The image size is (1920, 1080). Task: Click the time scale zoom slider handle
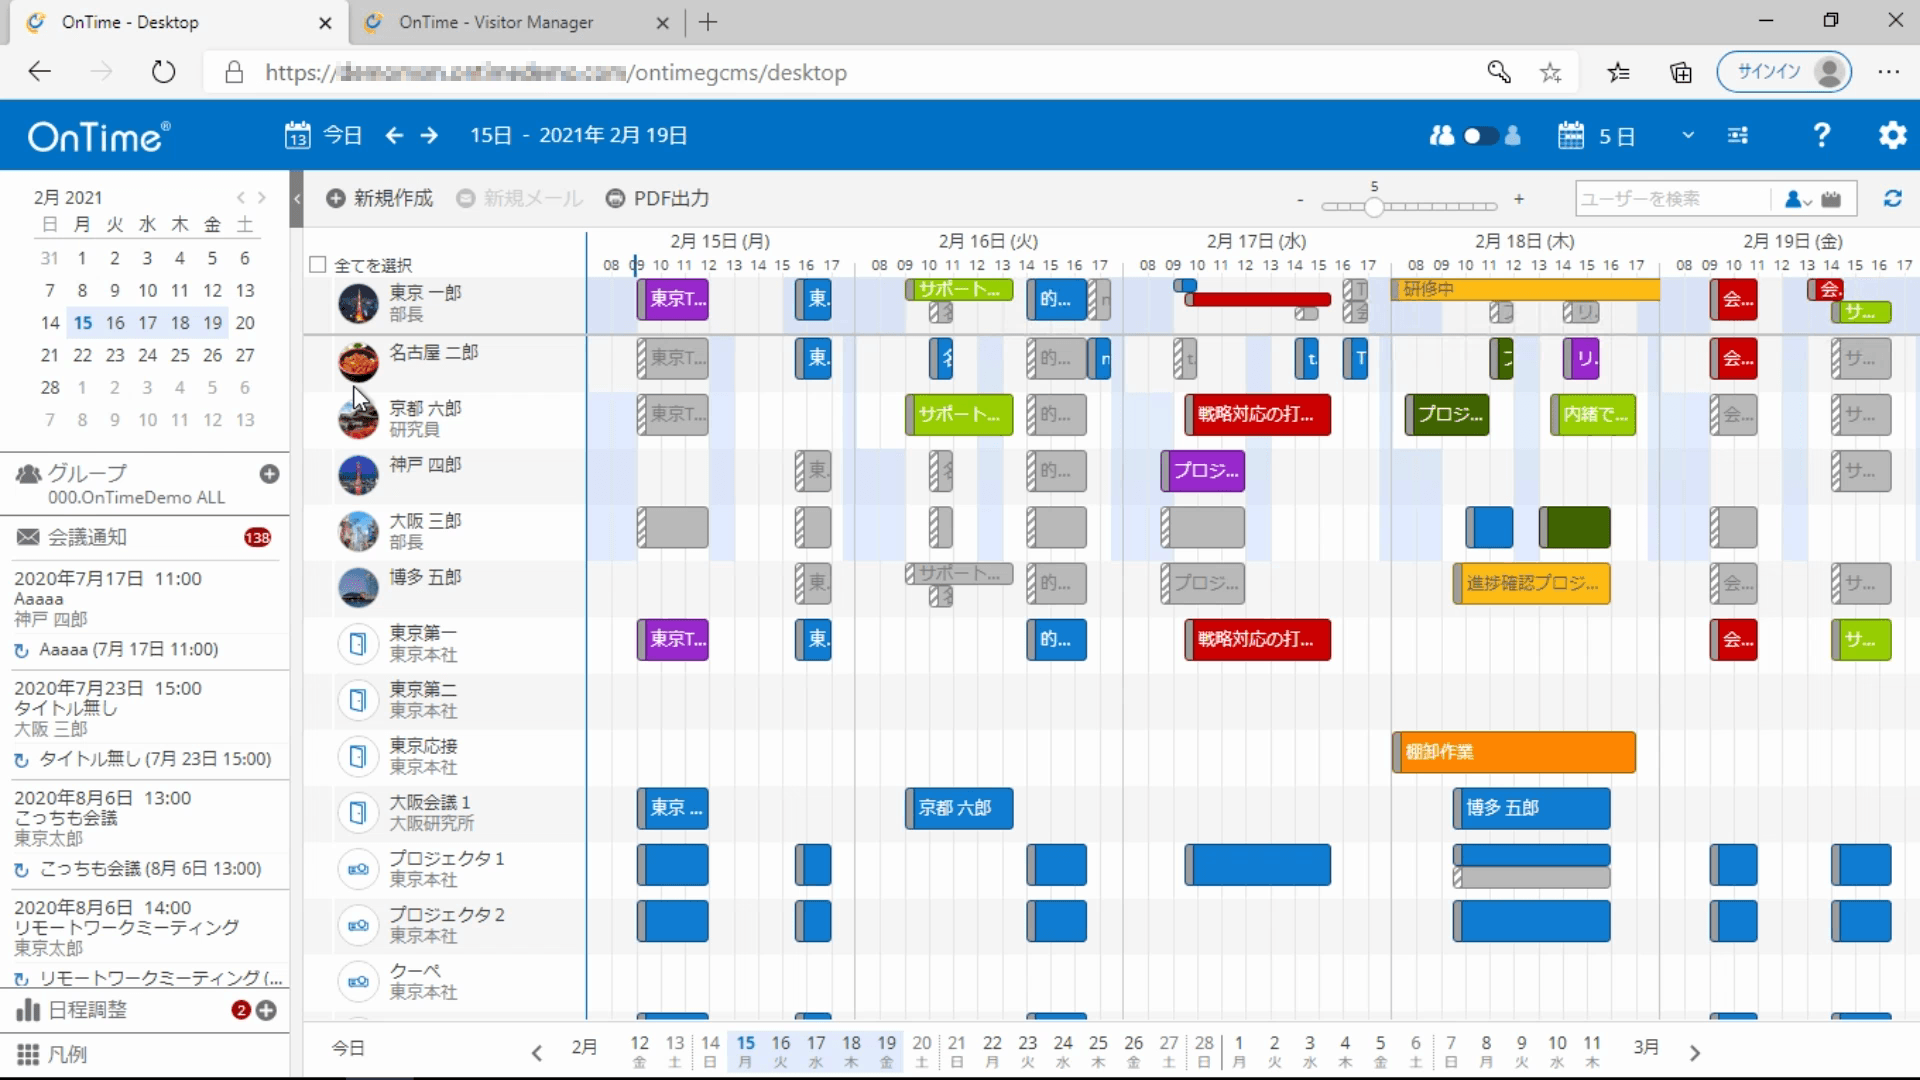1374,206
